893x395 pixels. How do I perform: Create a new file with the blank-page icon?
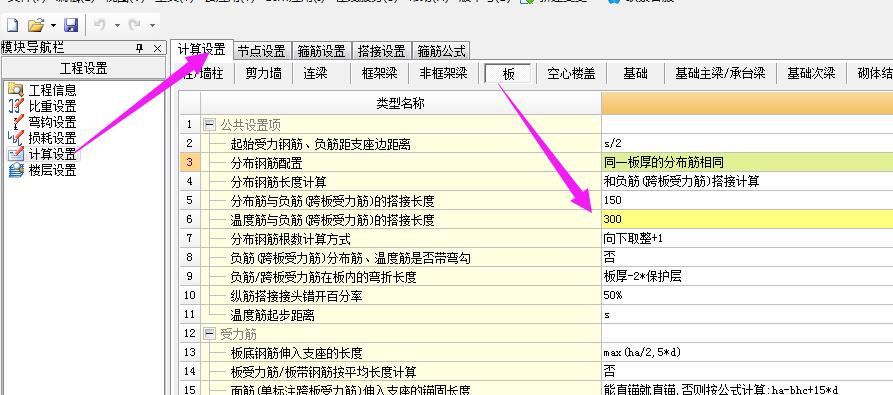[x=13, y=25]
